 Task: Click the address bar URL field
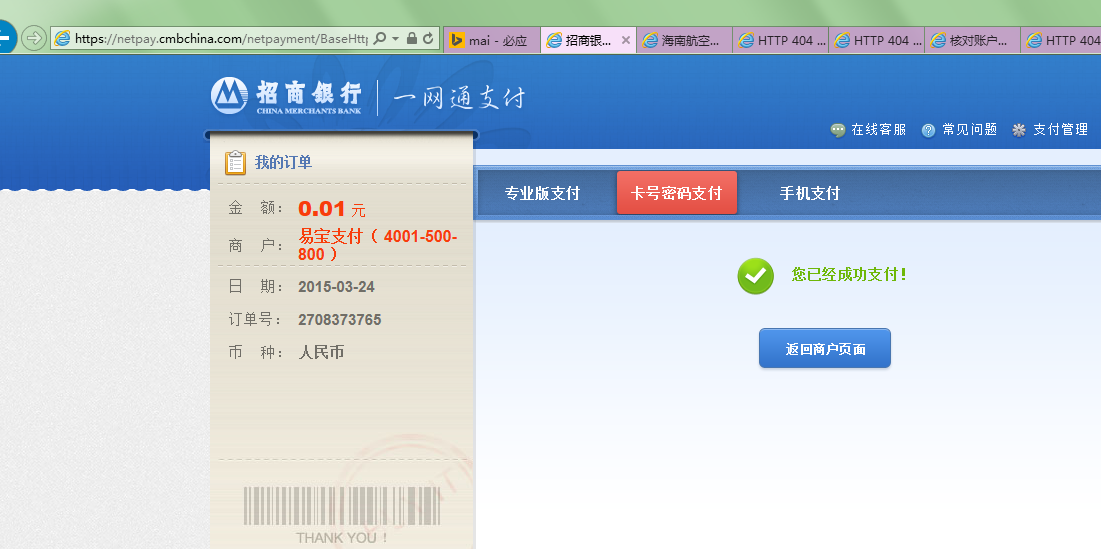(220, 39)
